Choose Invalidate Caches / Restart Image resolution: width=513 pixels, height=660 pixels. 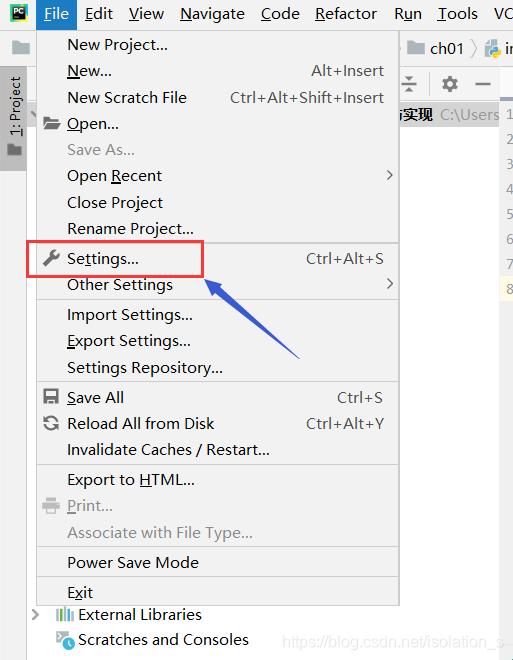(168, 450)
